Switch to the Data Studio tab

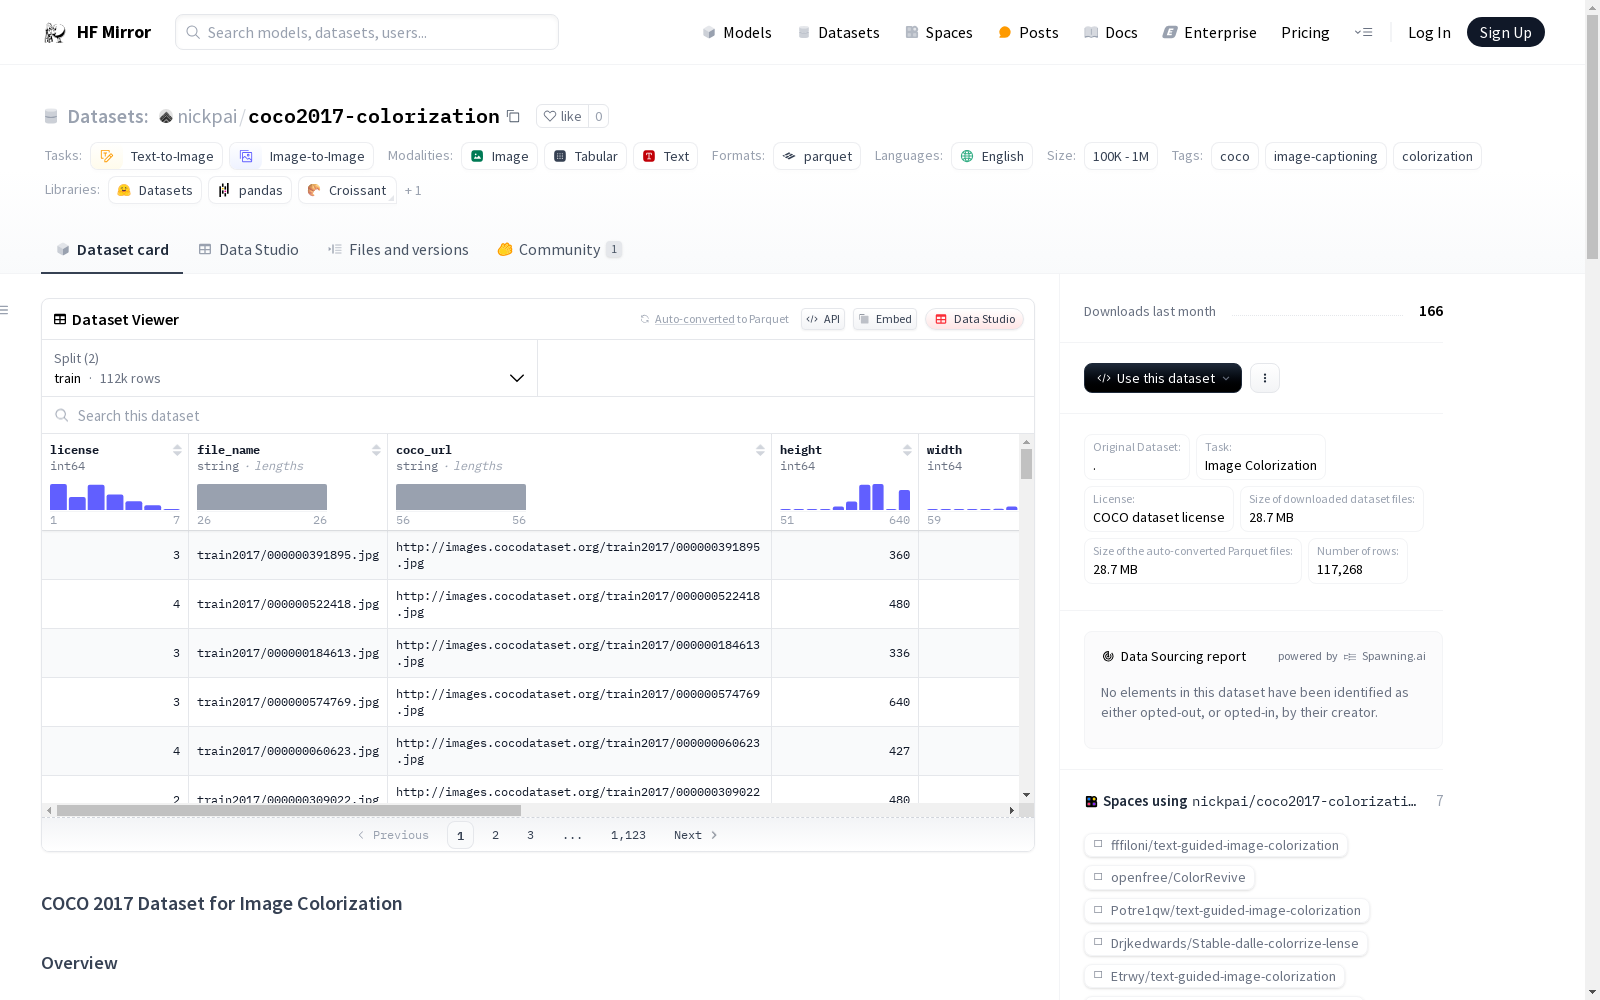coord(248,250)
